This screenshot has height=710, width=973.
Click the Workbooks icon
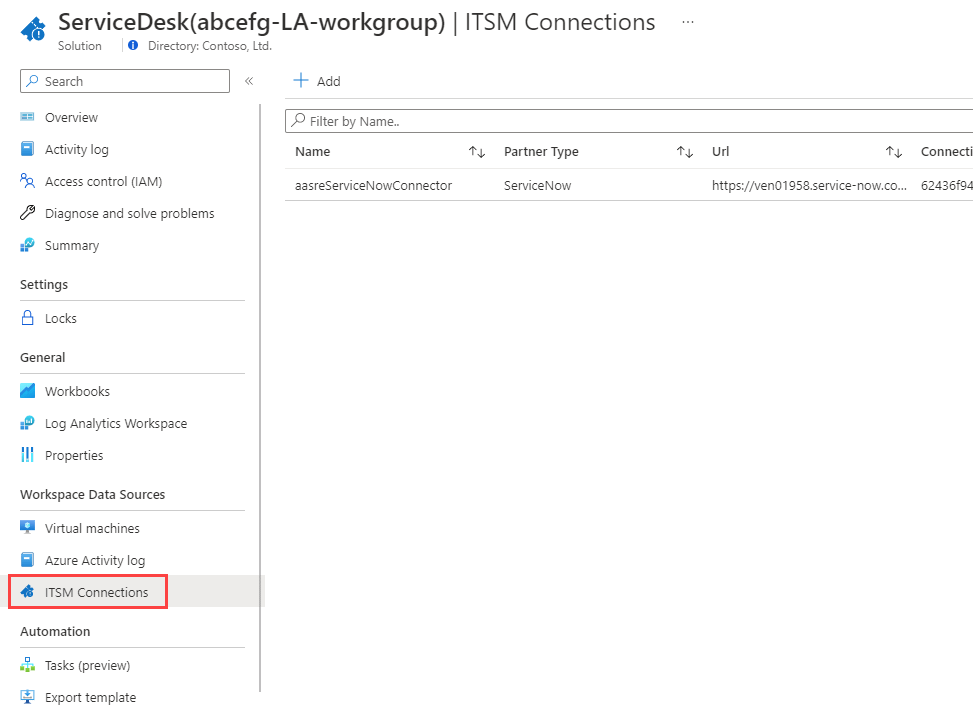[27, 390]
